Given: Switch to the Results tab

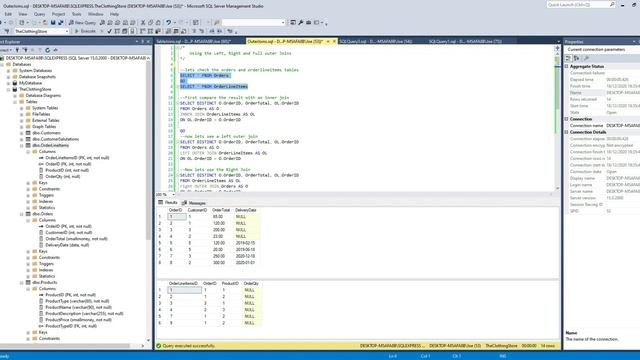Looking at the screenshot, I should [168, 202].
